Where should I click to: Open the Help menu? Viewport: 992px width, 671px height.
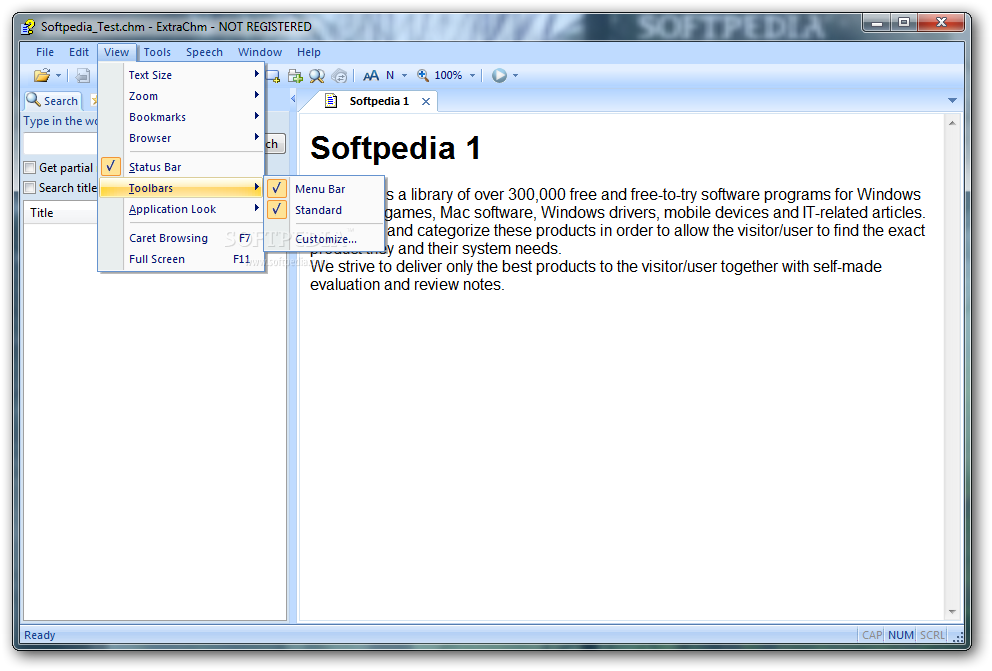[x=309, y=52]
